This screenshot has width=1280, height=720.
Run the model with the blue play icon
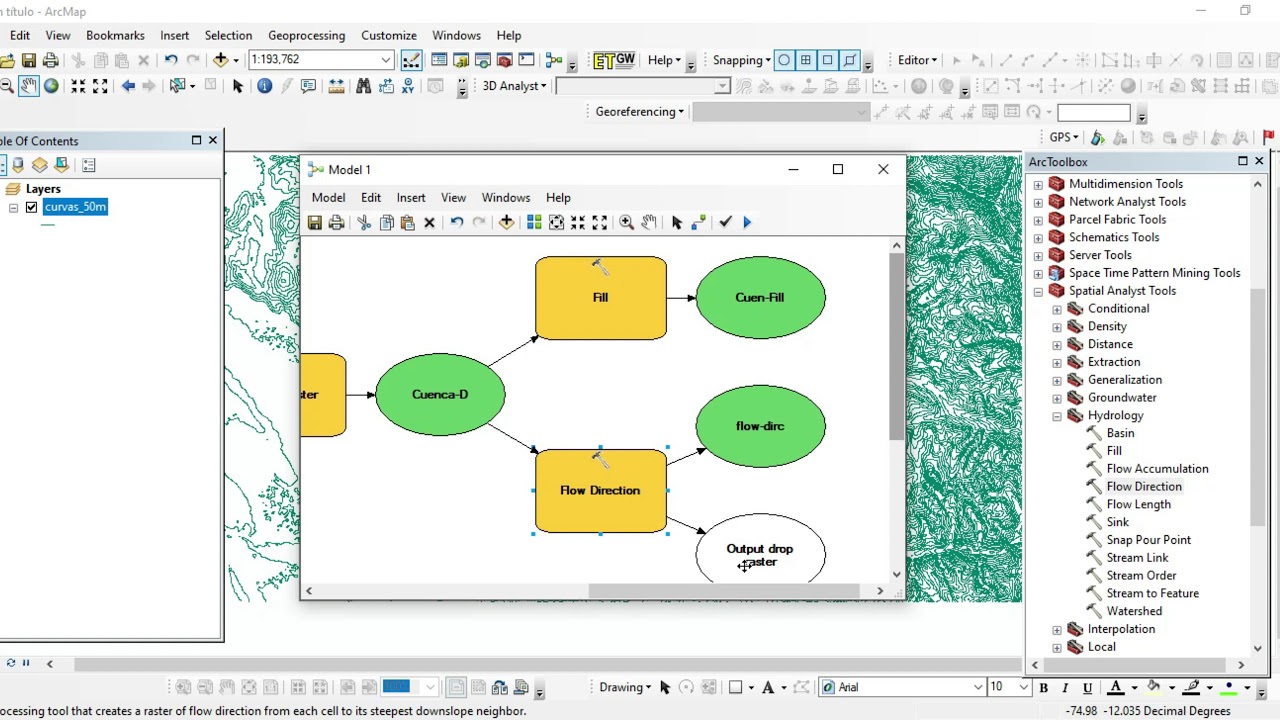[747, 222]
